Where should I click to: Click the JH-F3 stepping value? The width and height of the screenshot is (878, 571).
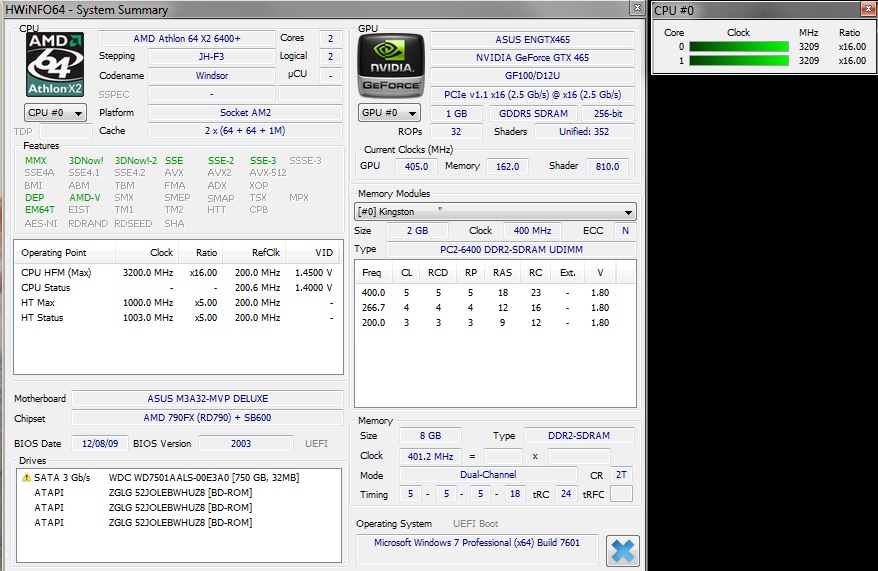(x=211, y=57)
